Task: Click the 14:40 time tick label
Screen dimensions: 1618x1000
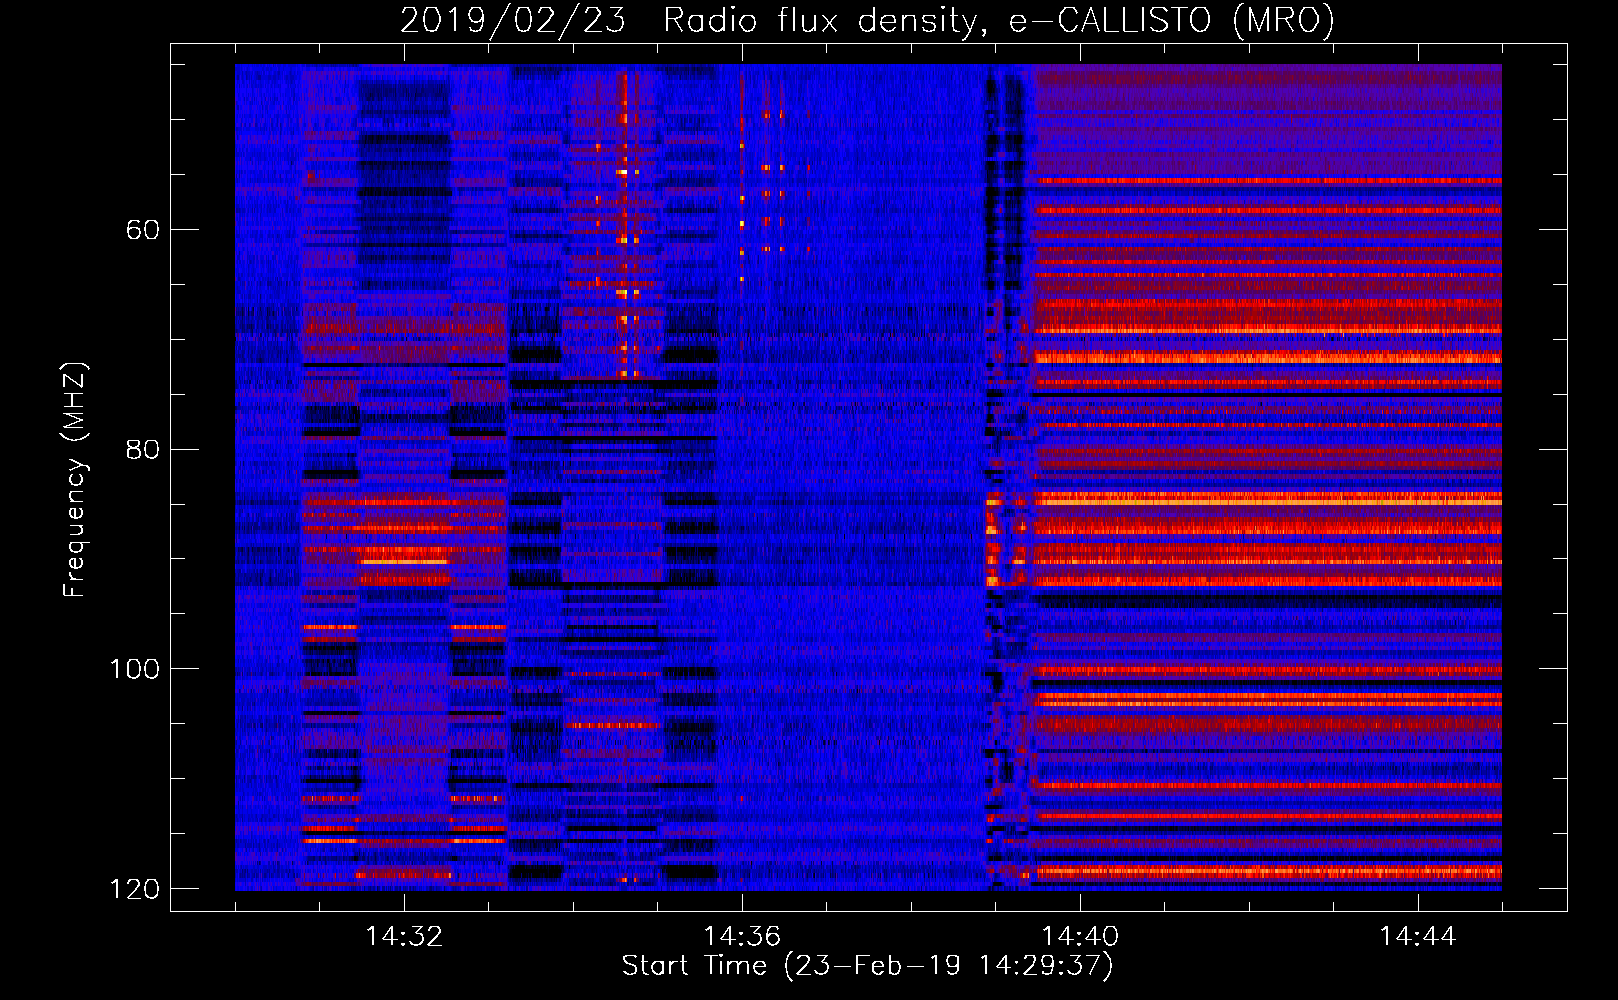Action: [1080, 937]
